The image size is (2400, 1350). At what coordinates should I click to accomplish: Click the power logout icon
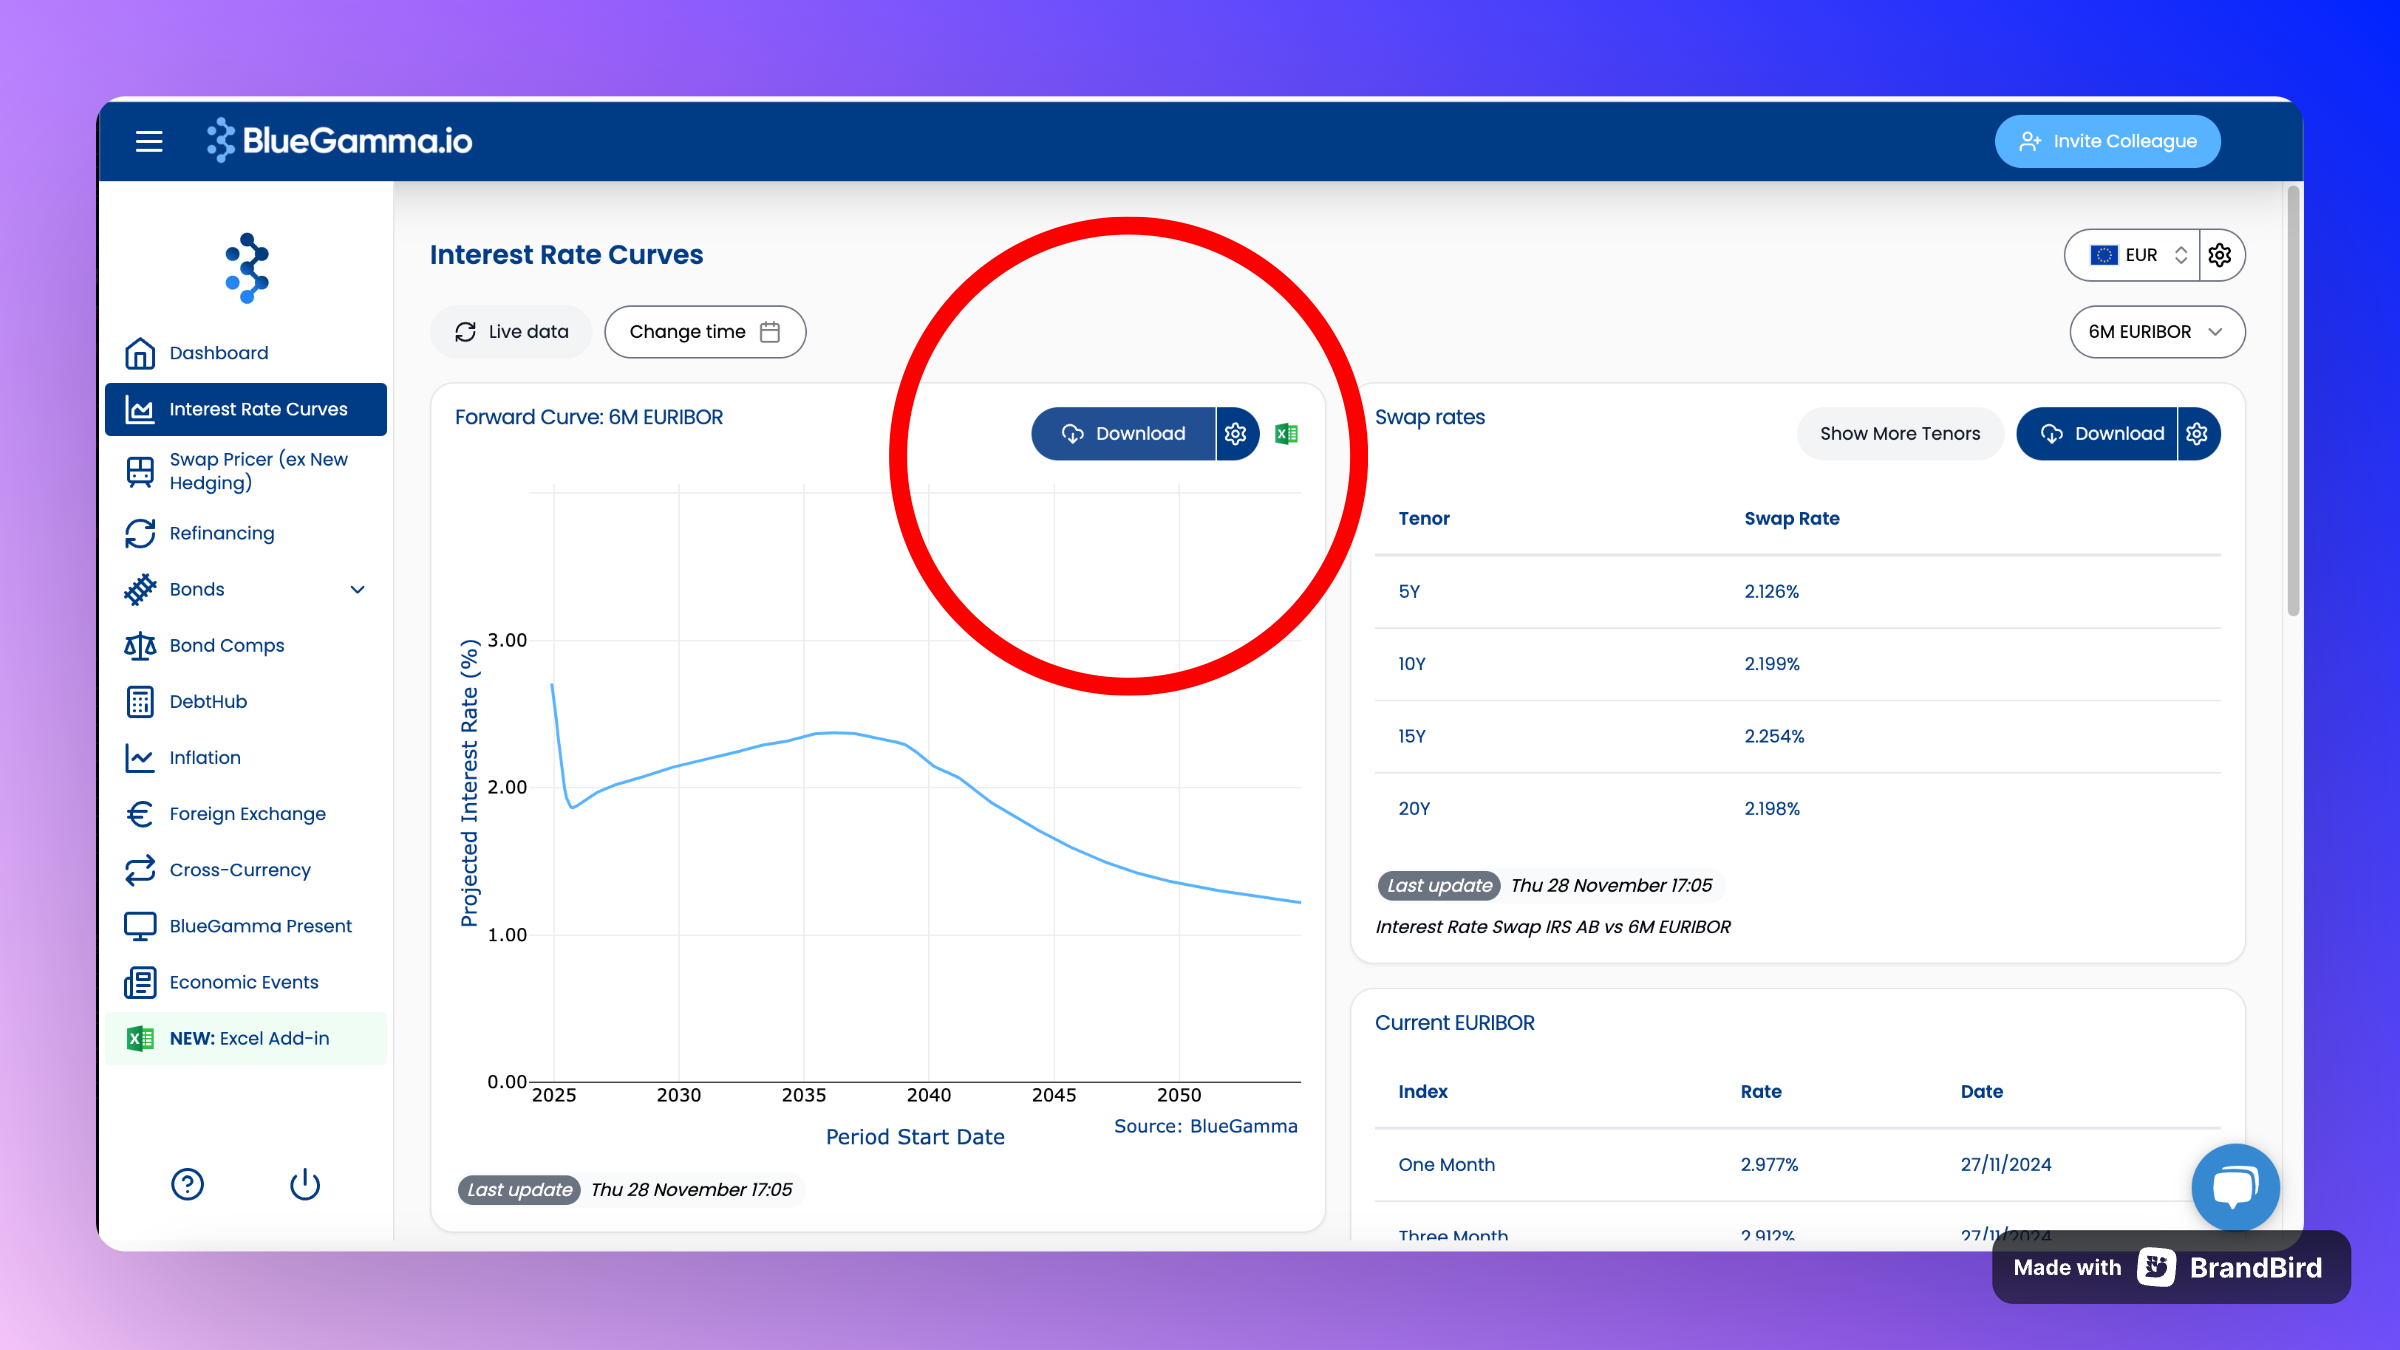(x=305, y=1184)
